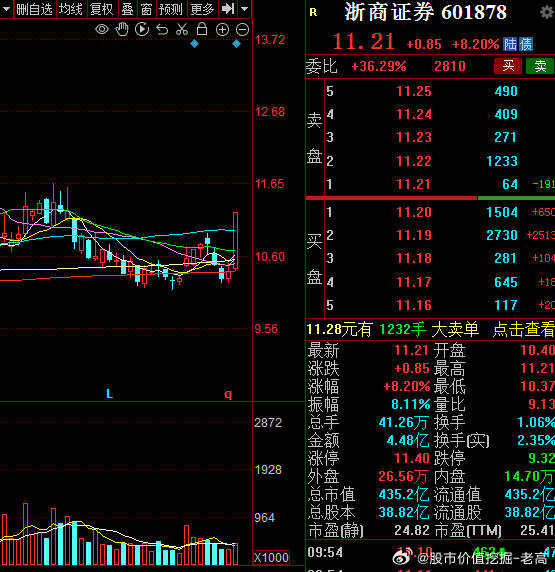Select buy level 2 price 11.19
Viewport: 555px width, 572px height.
(414, 235)
